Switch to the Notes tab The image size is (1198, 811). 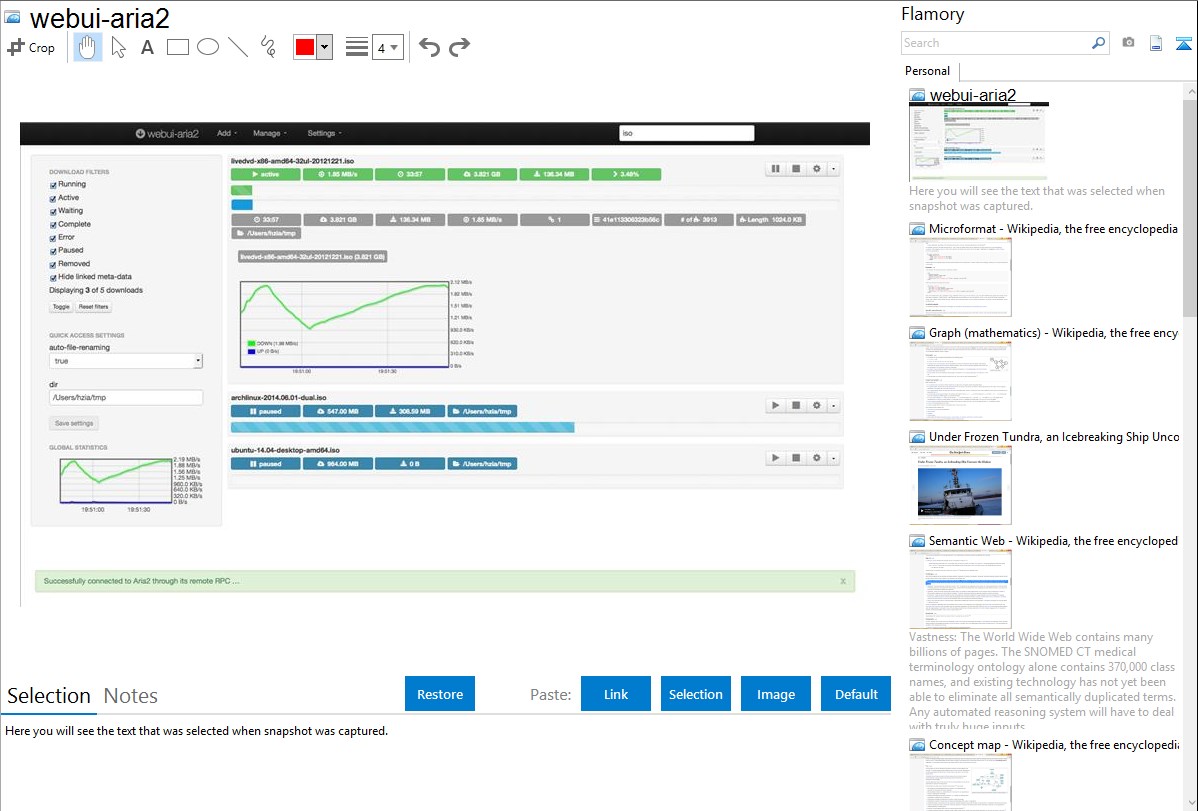[131, 696]
